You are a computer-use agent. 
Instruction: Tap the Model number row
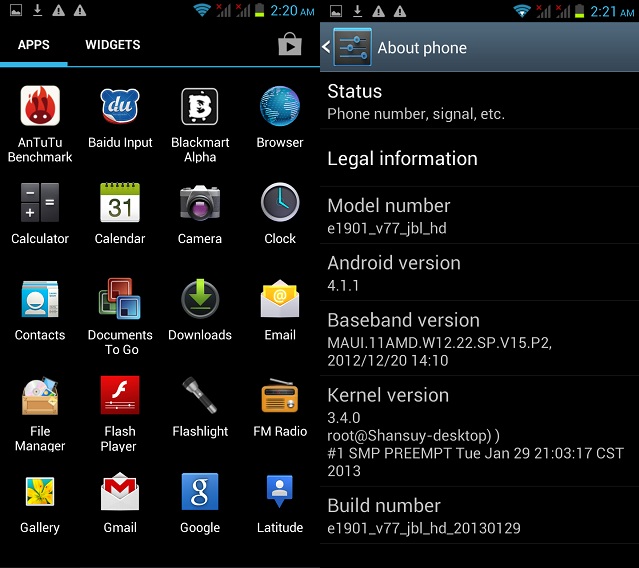pos(479,216)
